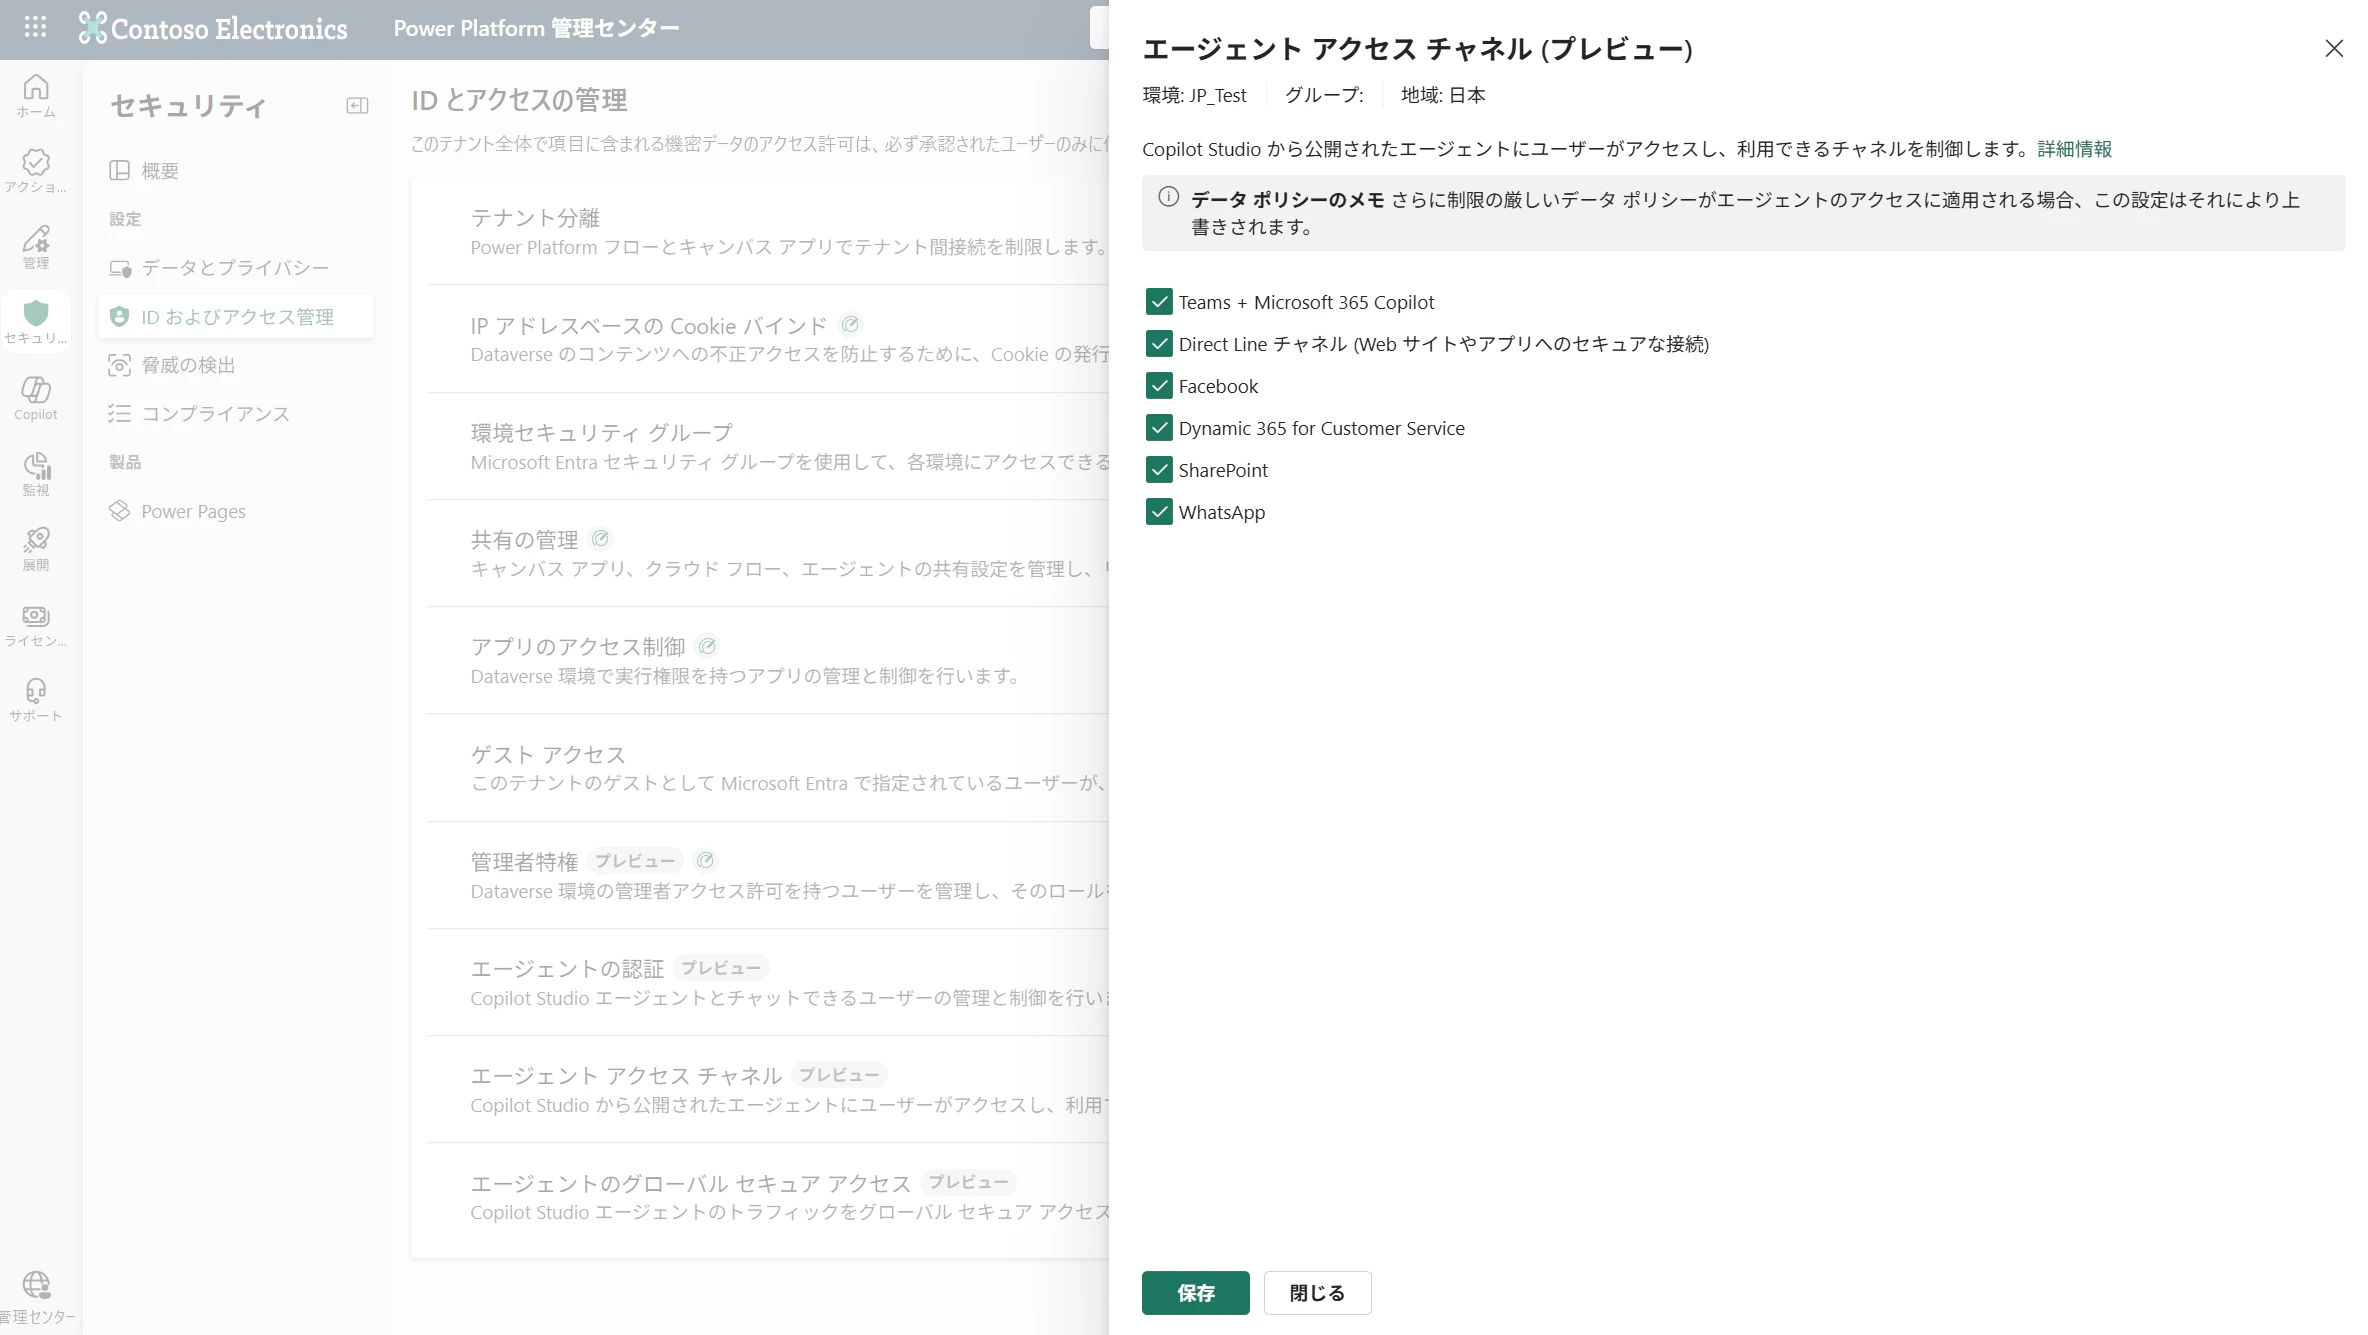Click the 地域: 日本 label
The width and height of the screenshot is (2368, 1335).
[1443, 95]
